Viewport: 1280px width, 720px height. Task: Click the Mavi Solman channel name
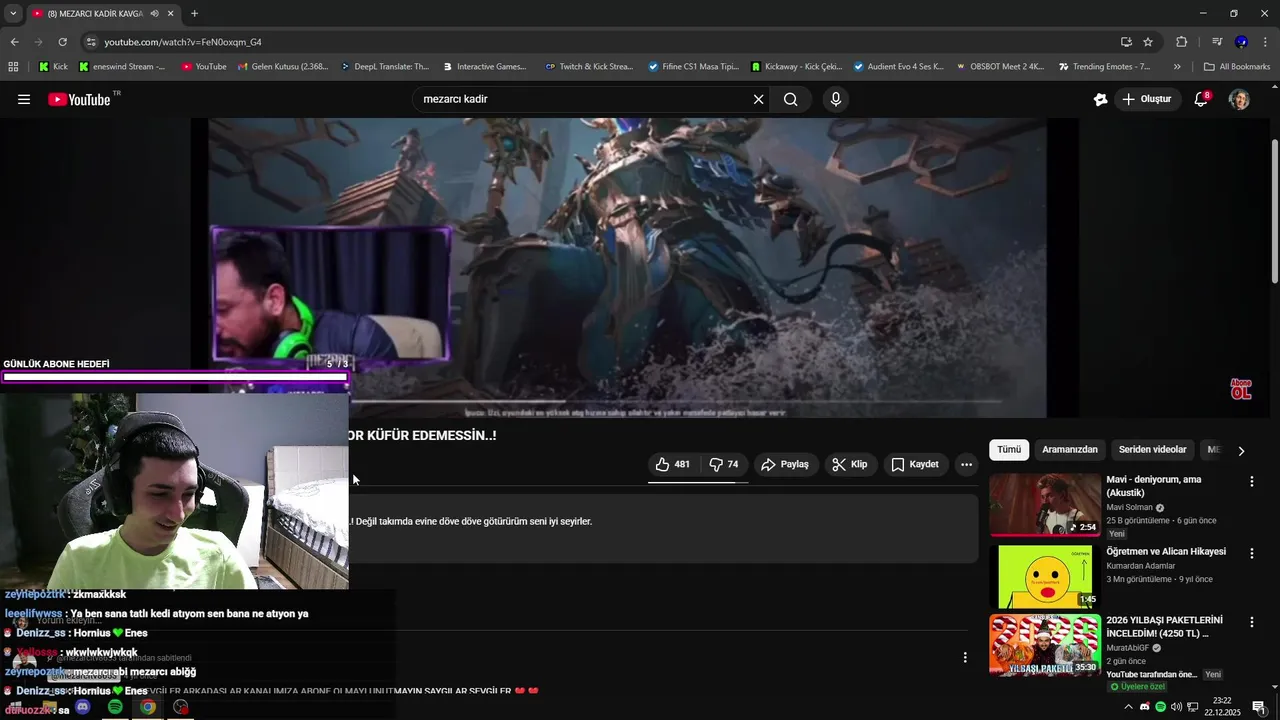1129,507
